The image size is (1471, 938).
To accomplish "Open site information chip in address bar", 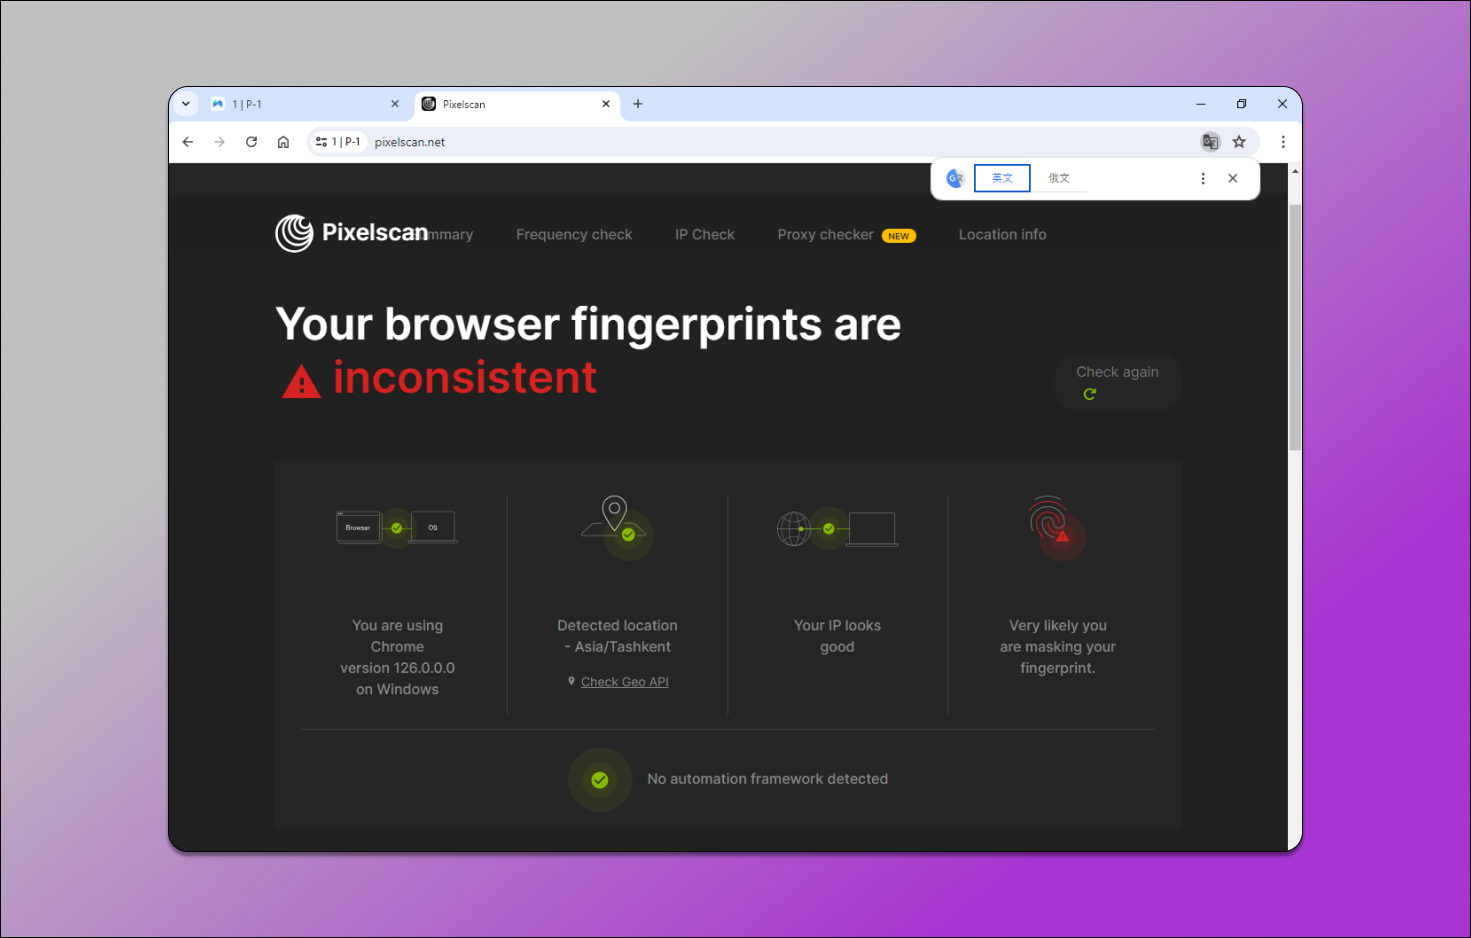I will pos(337,142).
